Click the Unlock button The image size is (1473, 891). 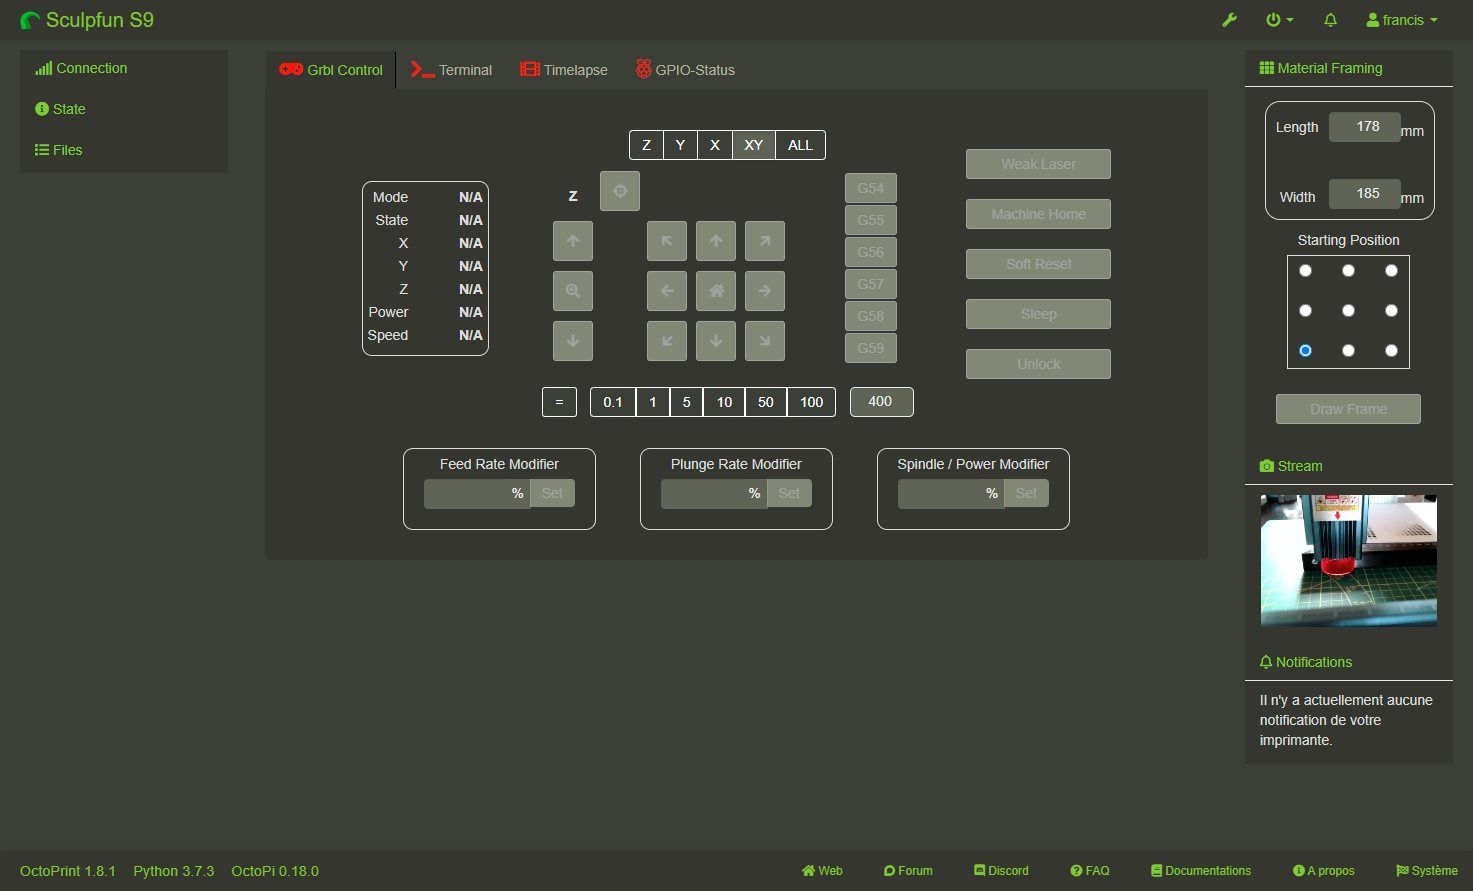(x=1038, y=364)
